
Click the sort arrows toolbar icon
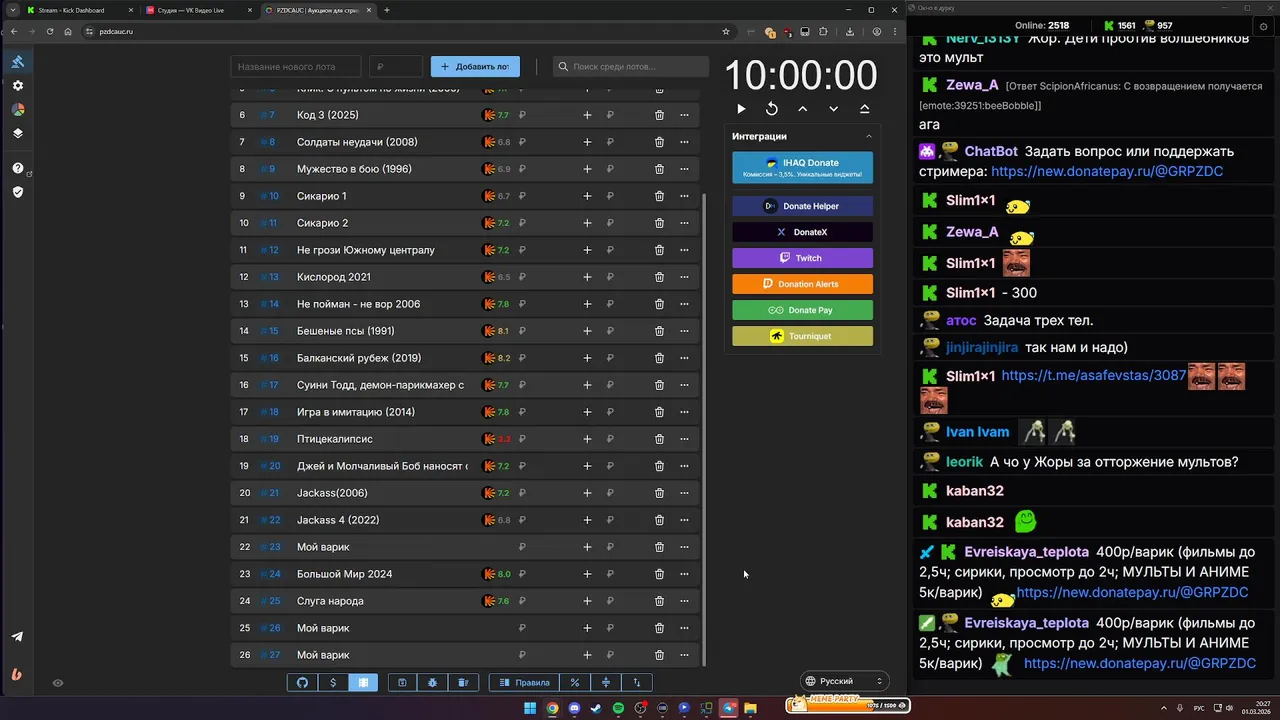[x=637, y=683]
